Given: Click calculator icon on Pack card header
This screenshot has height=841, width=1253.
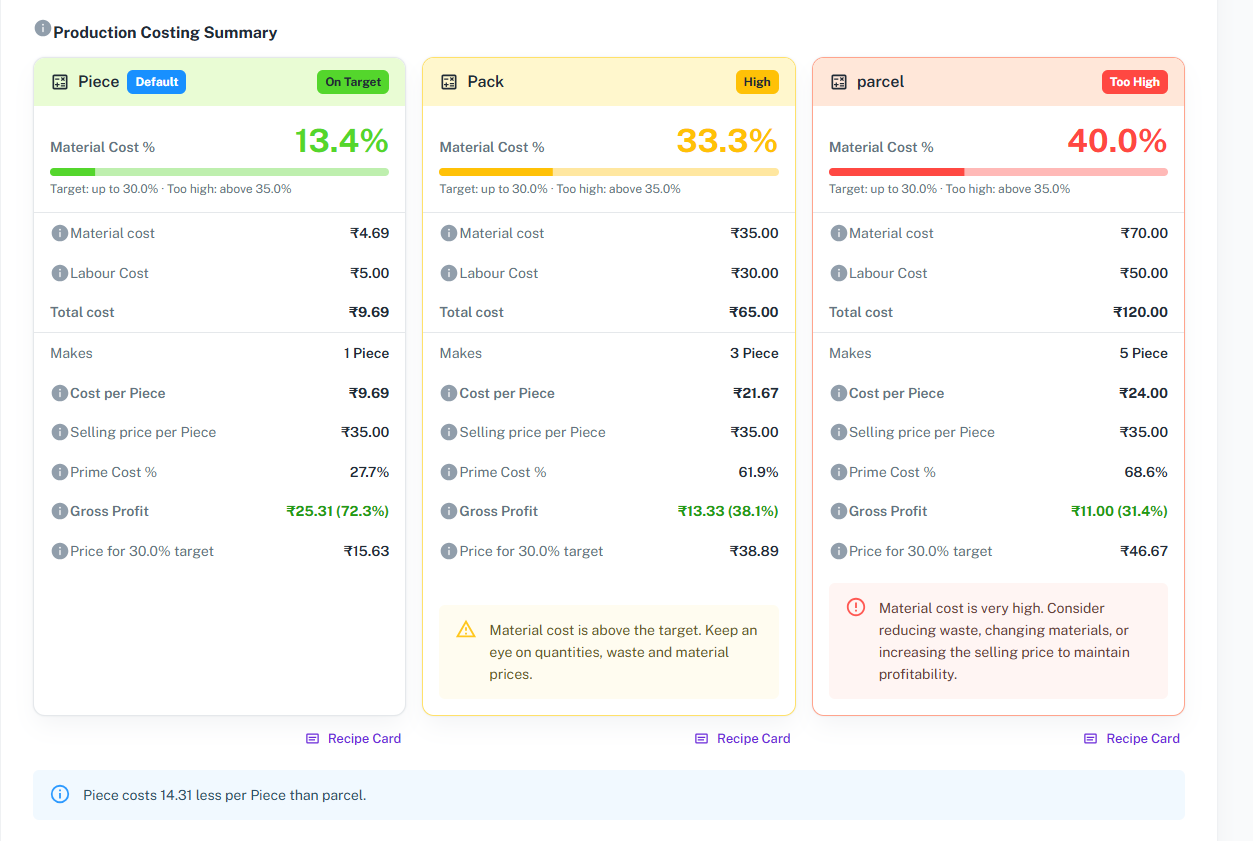Looking at the screenshot, I should 449,82.
